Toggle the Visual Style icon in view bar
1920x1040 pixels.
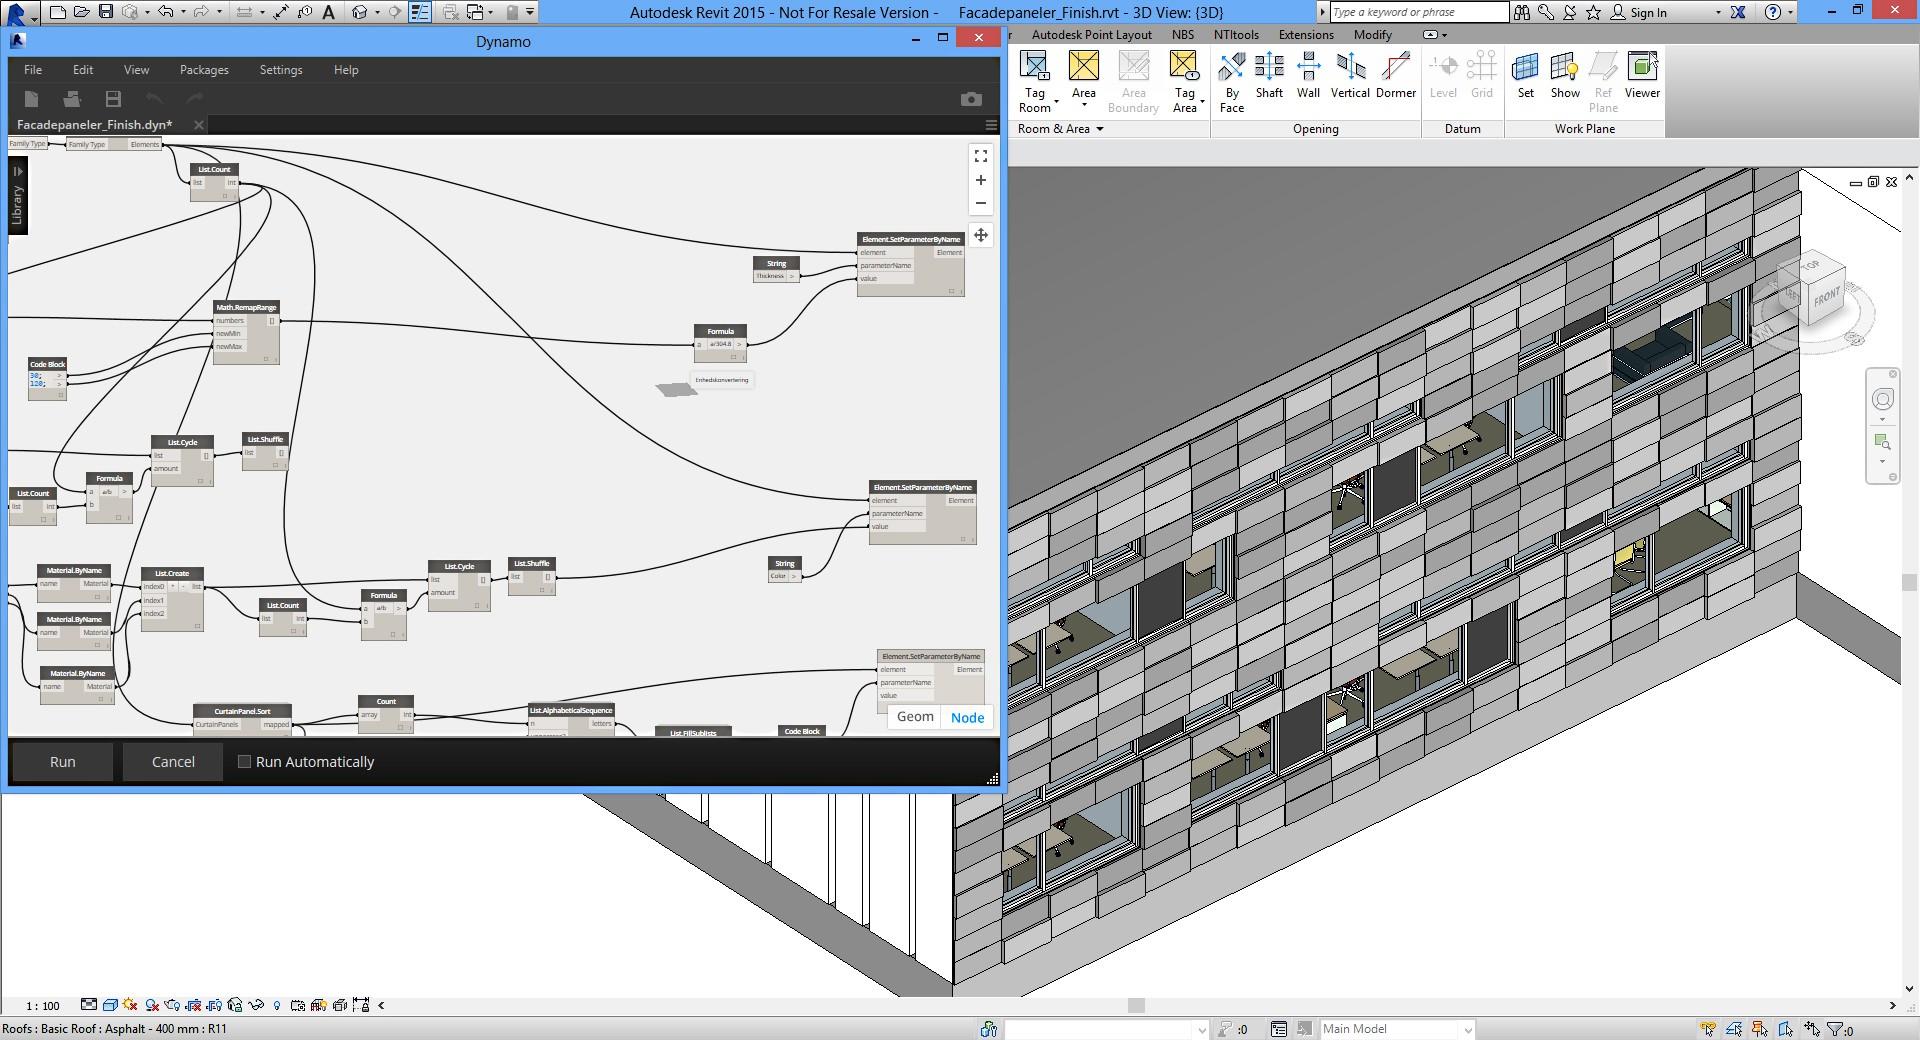[110, 1005]
